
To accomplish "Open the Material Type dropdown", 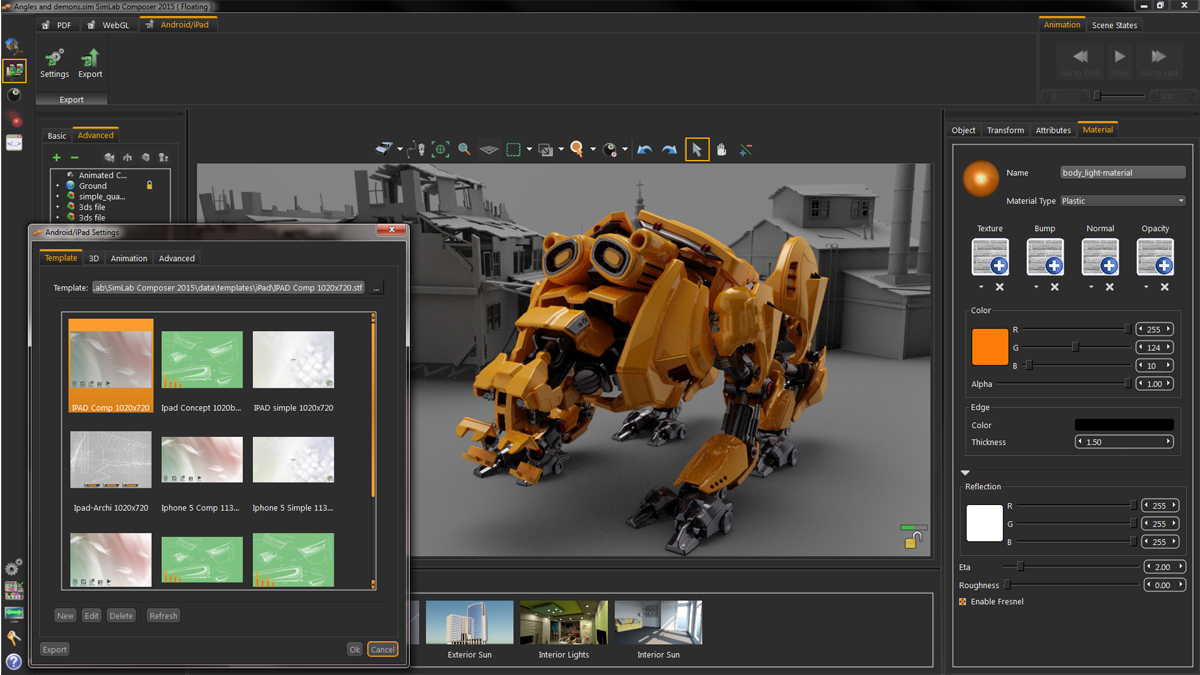I will 1122,201.
